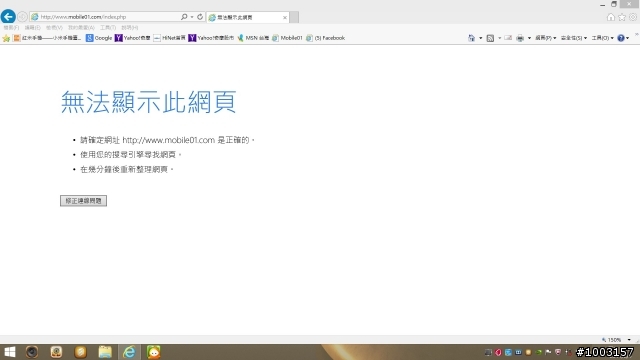Click the Print icon in command bar

(520, 38)
